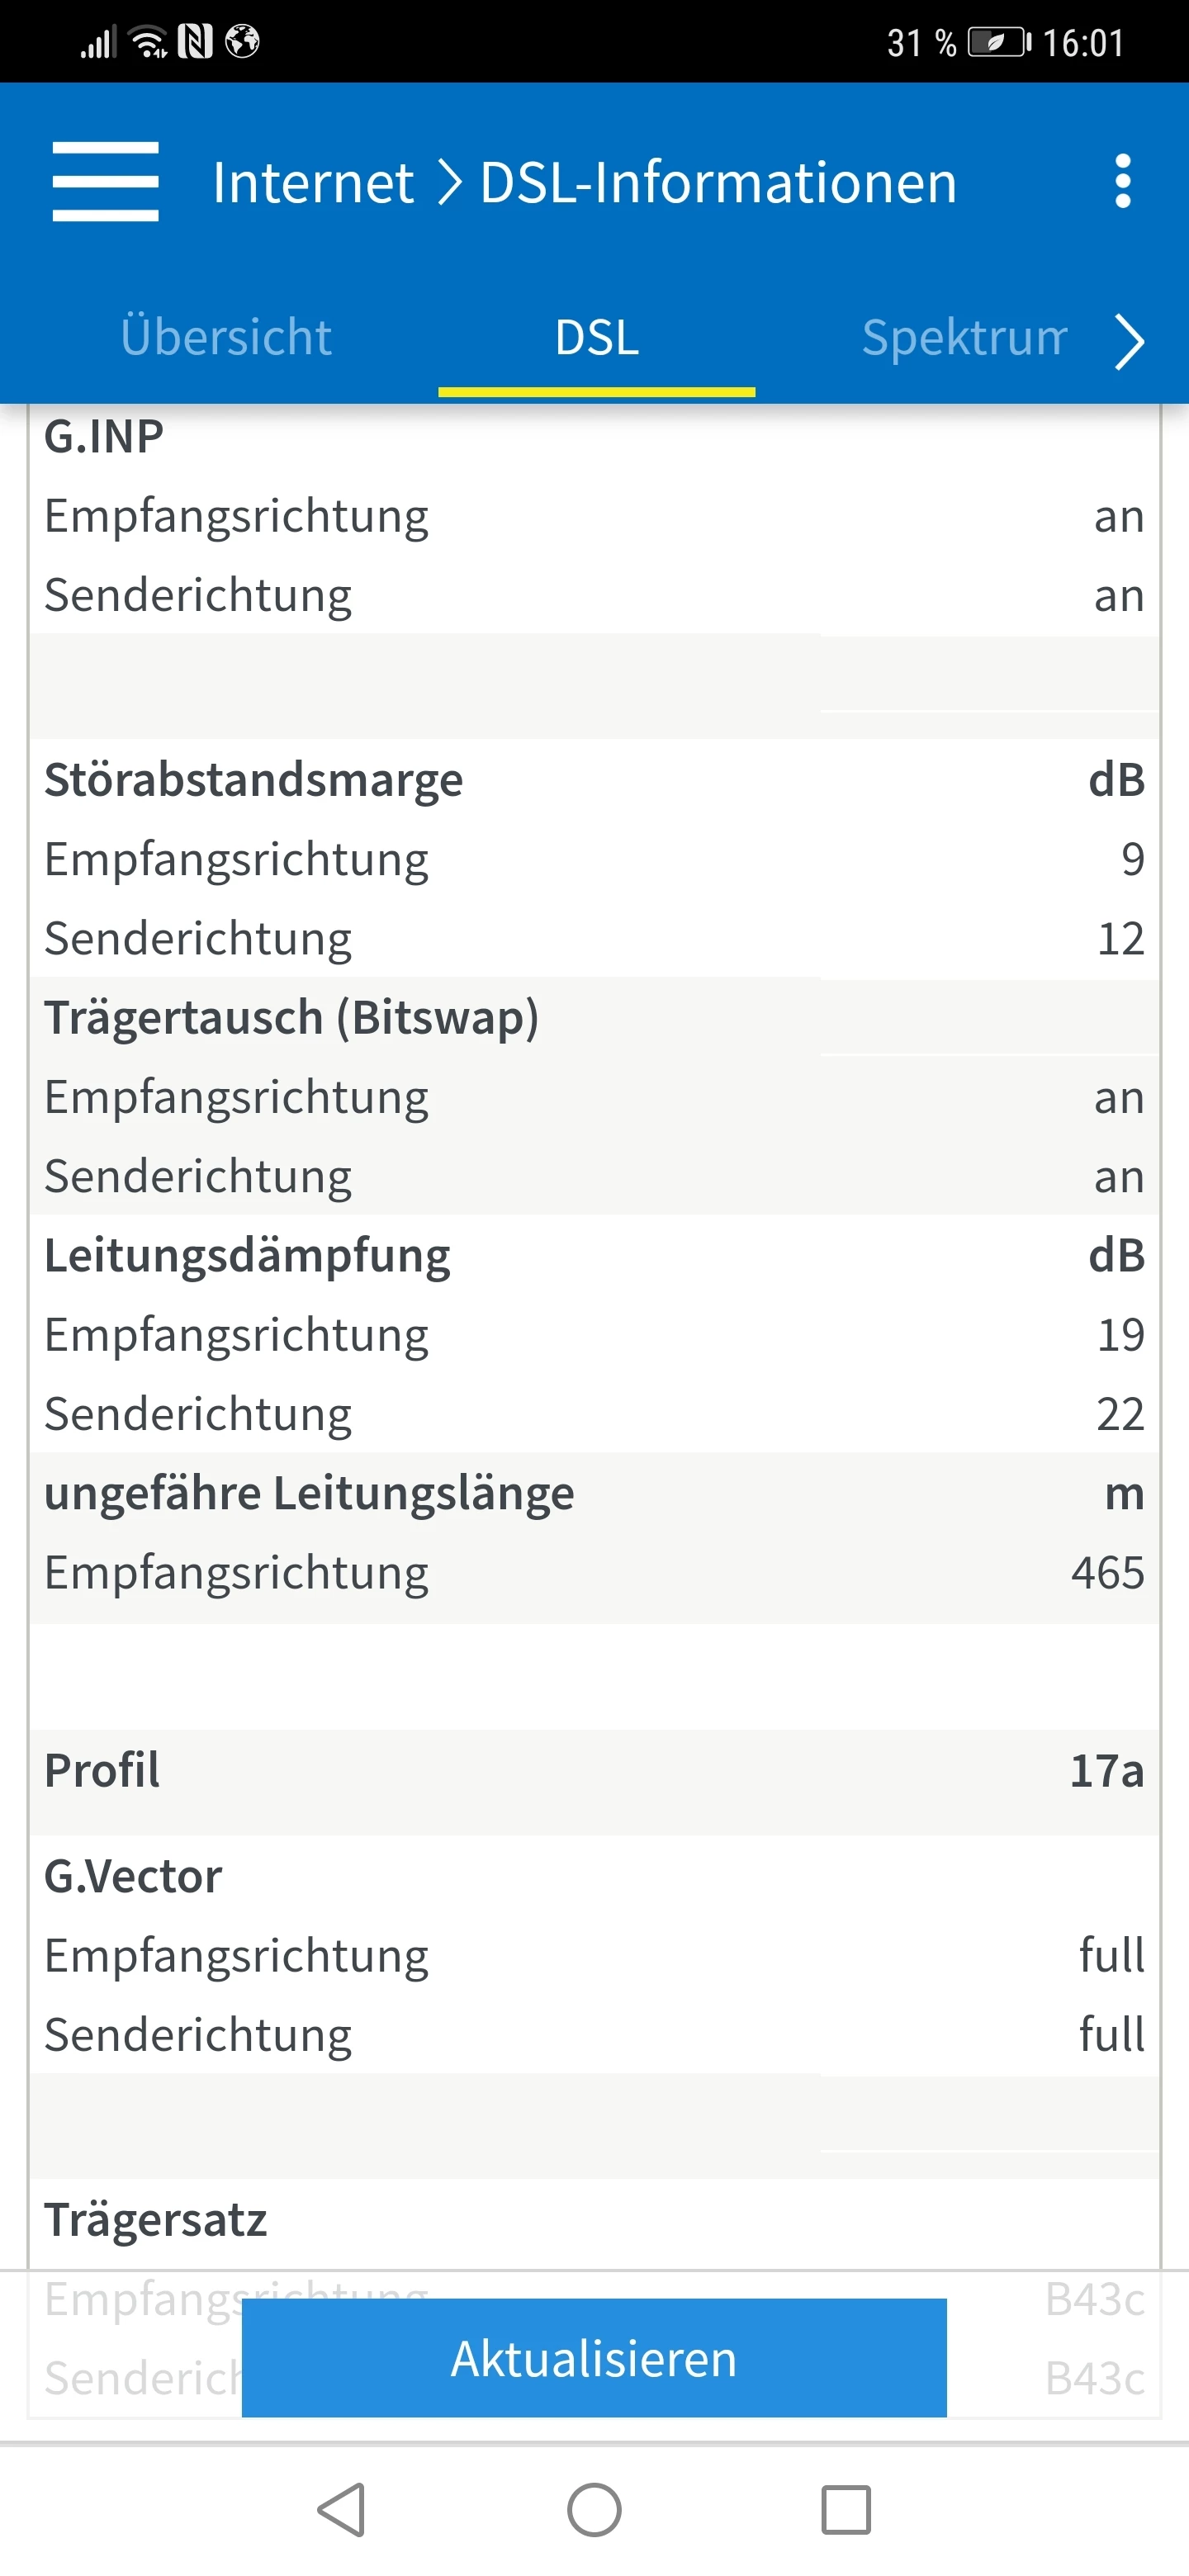The width and height of the screenshot is (1189, 2576).
Task: Tap the Android home circle icon
Action: tap(594, 2509)
